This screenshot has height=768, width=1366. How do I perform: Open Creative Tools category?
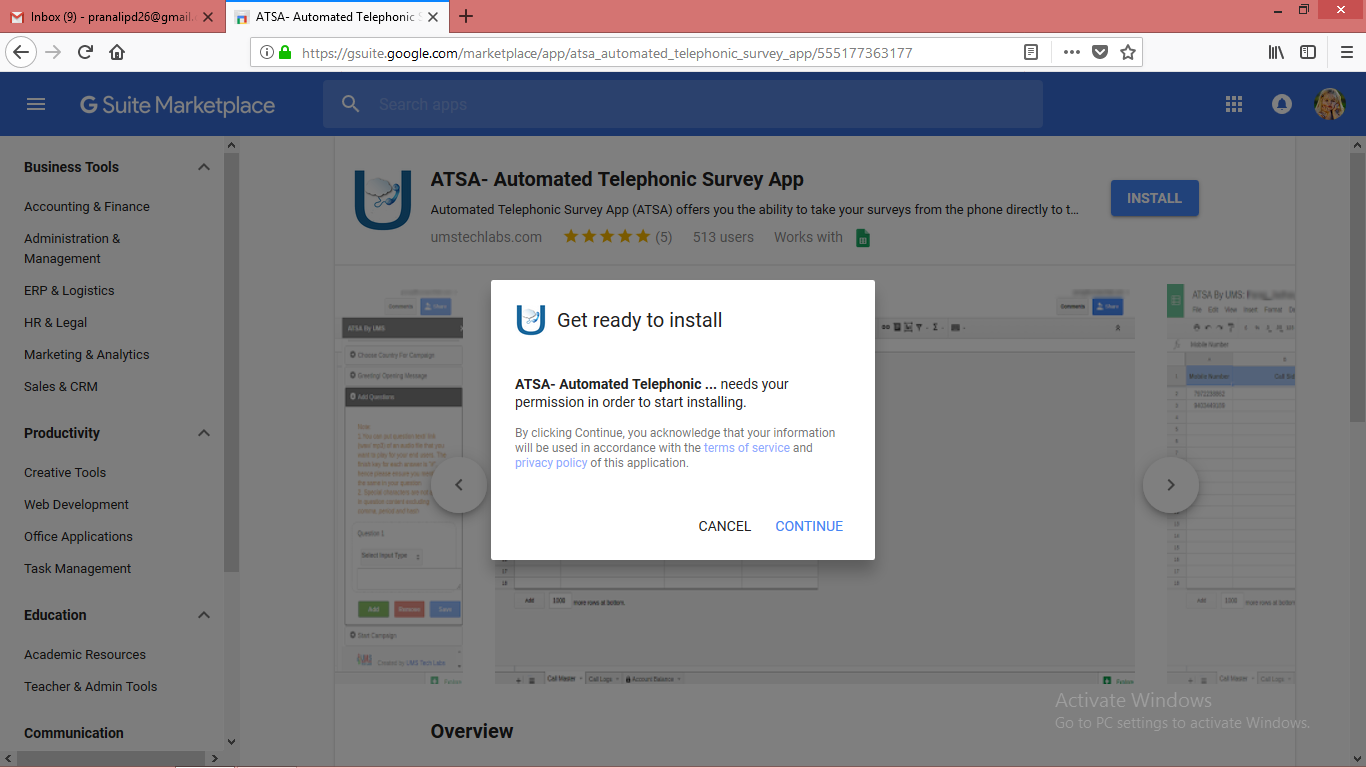65,473
